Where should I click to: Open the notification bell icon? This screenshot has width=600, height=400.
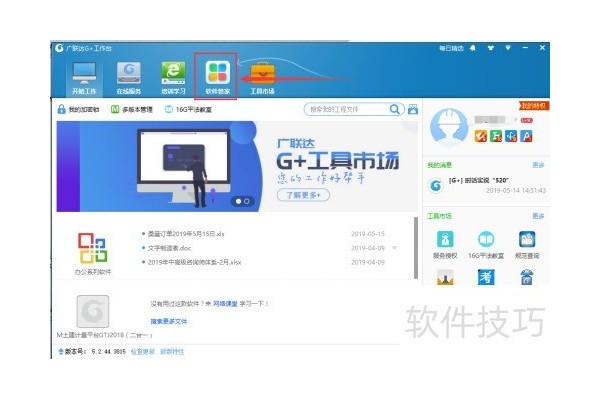click(473, 48)
